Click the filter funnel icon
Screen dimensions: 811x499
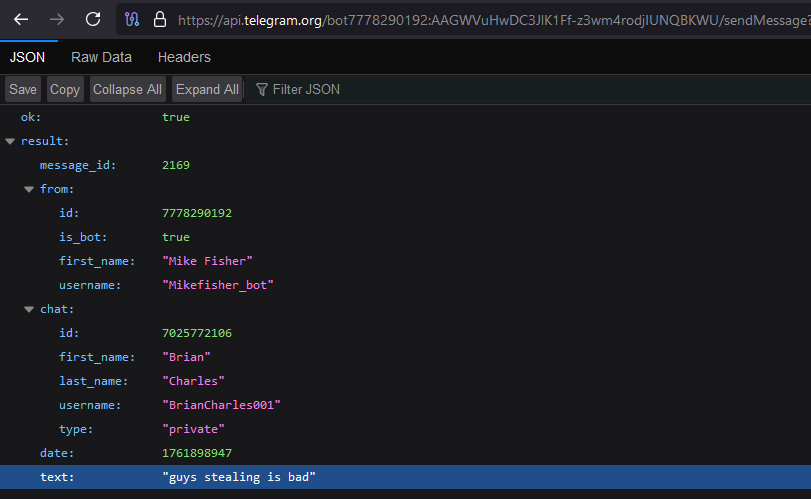click(x=262, y=90)
